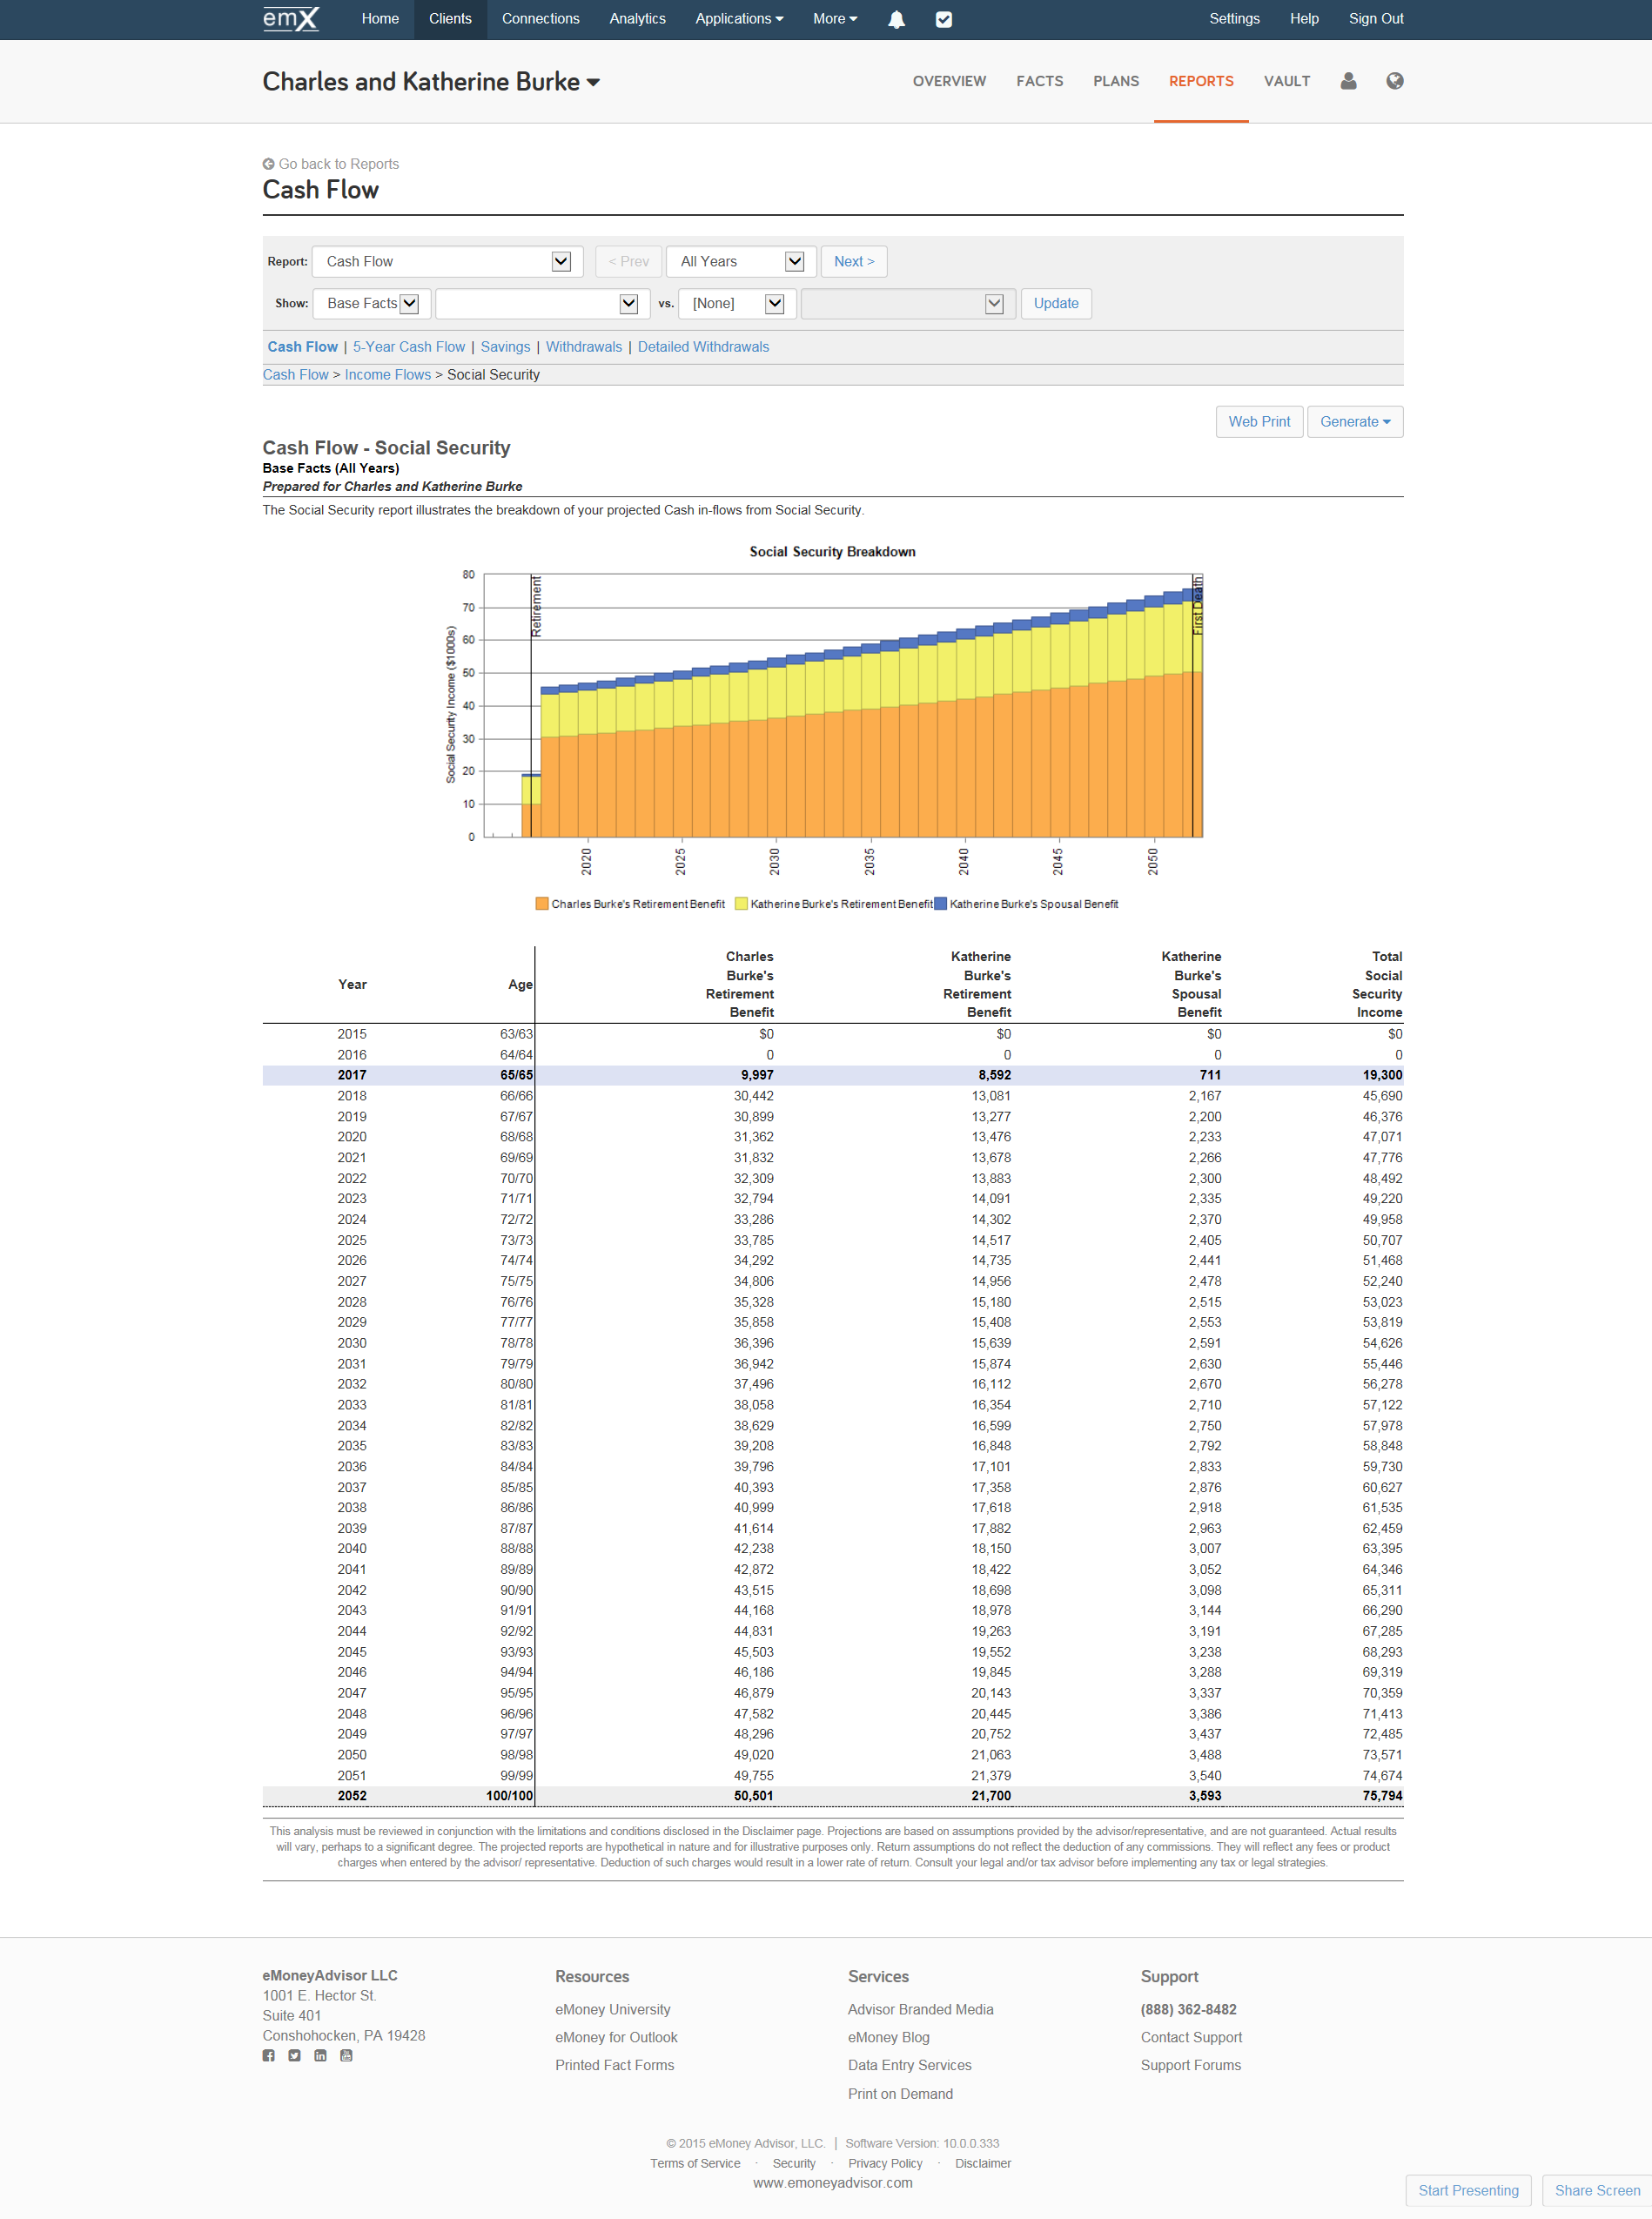Screen dimensions: 1652x2219
Task: Open the Base Facts dropdown
Action: pos(372,304)
